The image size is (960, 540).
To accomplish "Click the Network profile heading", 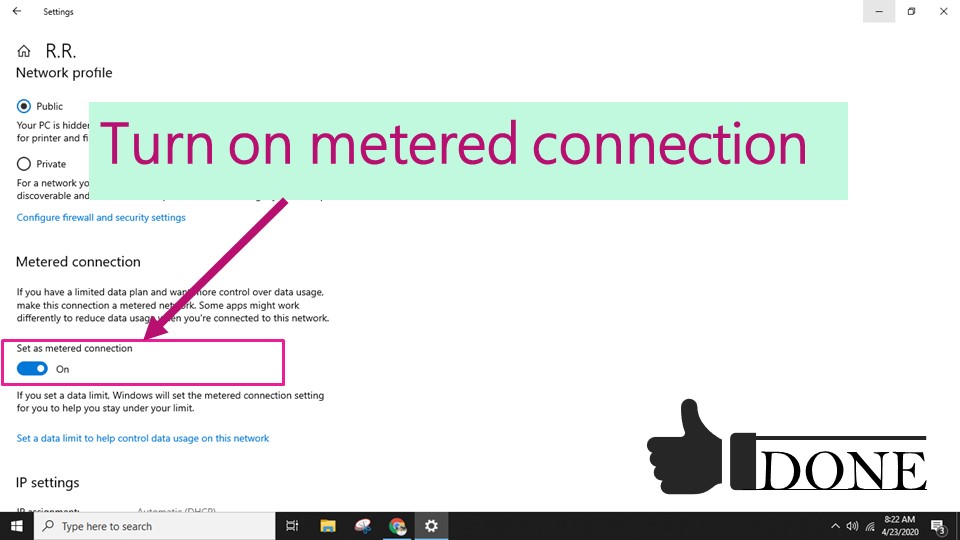I will click(x=64, y=72).
